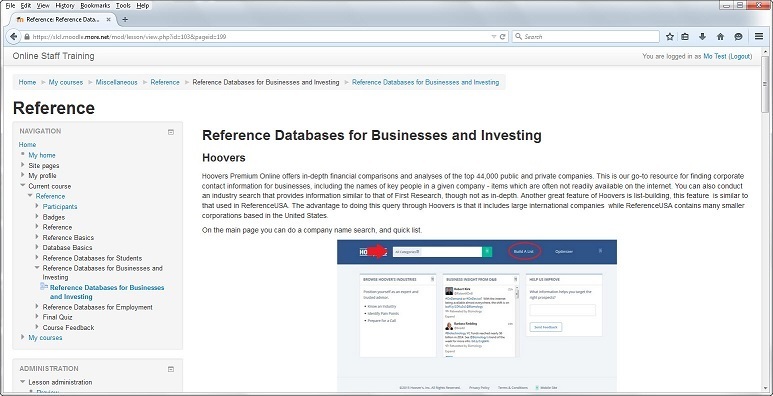
Task: Open the Reference course link in tree
Action: click(x=50, y=196)
